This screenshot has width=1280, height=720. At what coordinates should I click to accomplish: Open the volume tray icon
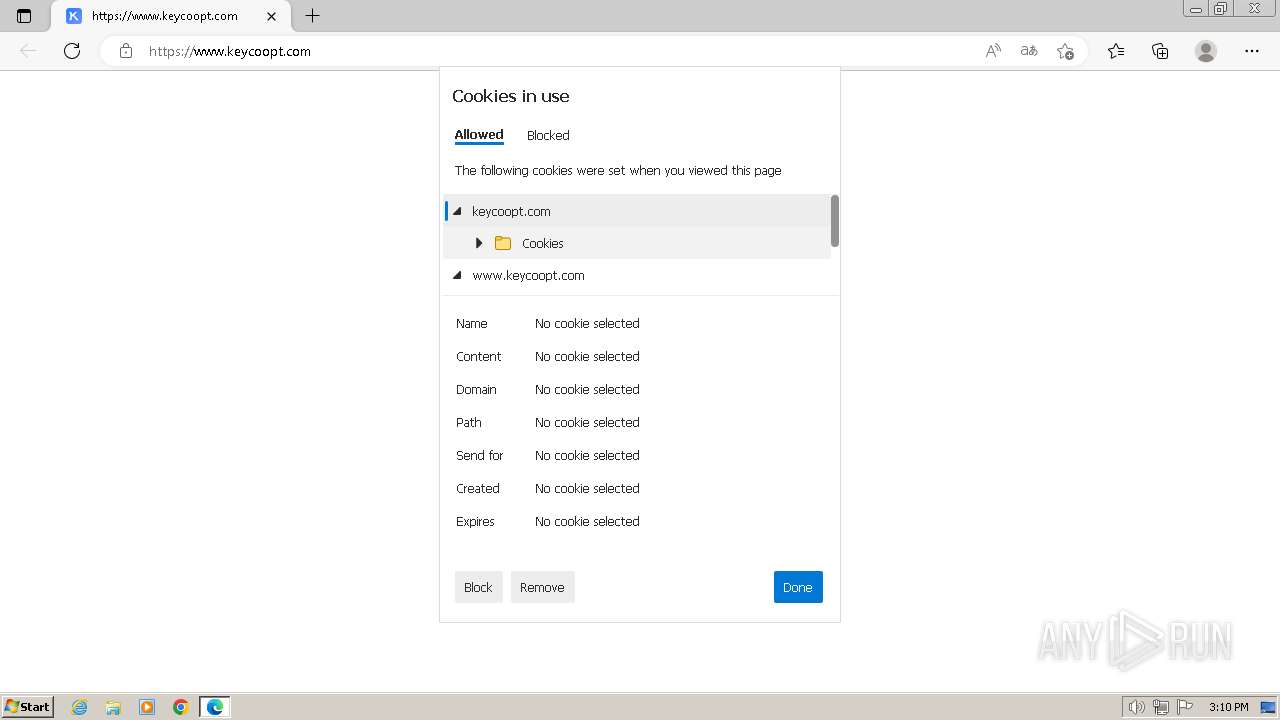click(x=1136, y=707)
